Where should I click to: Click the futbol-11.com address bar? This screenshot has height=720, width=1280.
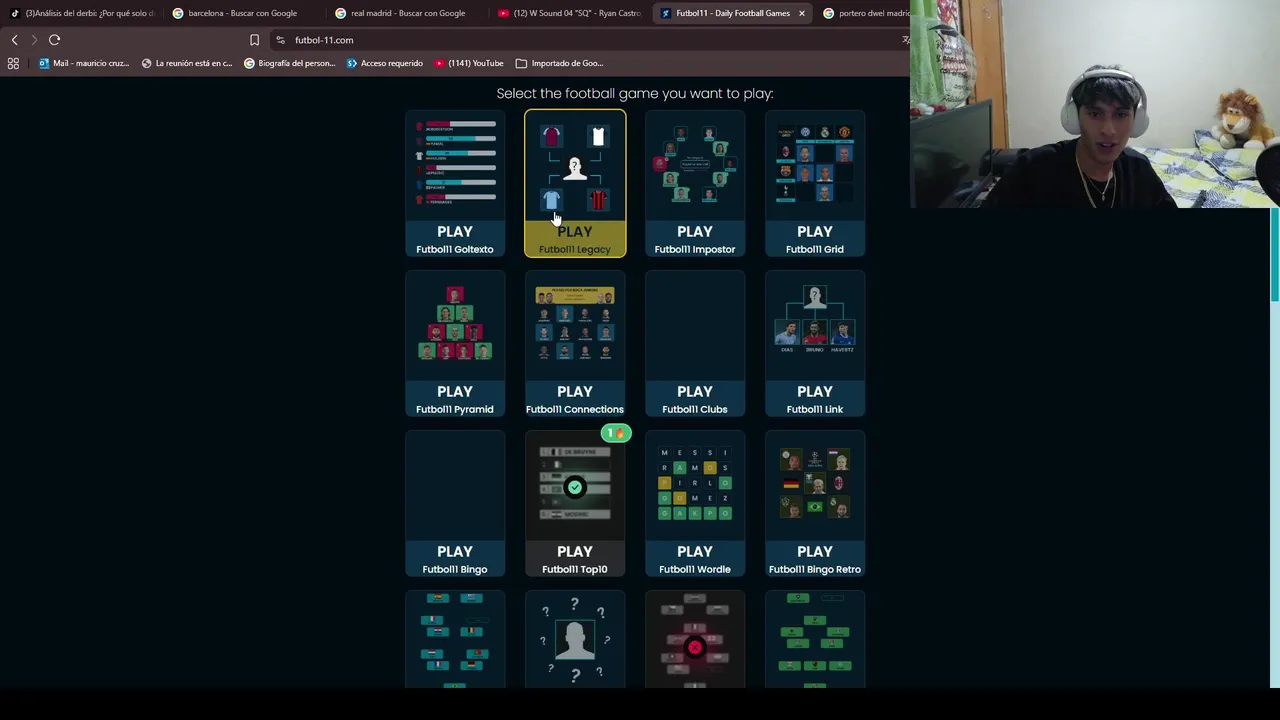[590, 40]
